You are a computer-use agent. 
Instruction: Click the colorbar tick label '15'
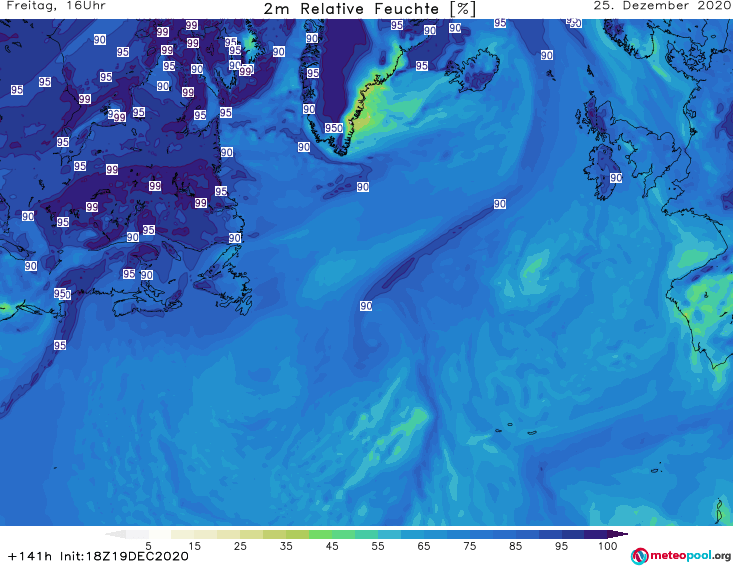194,546
